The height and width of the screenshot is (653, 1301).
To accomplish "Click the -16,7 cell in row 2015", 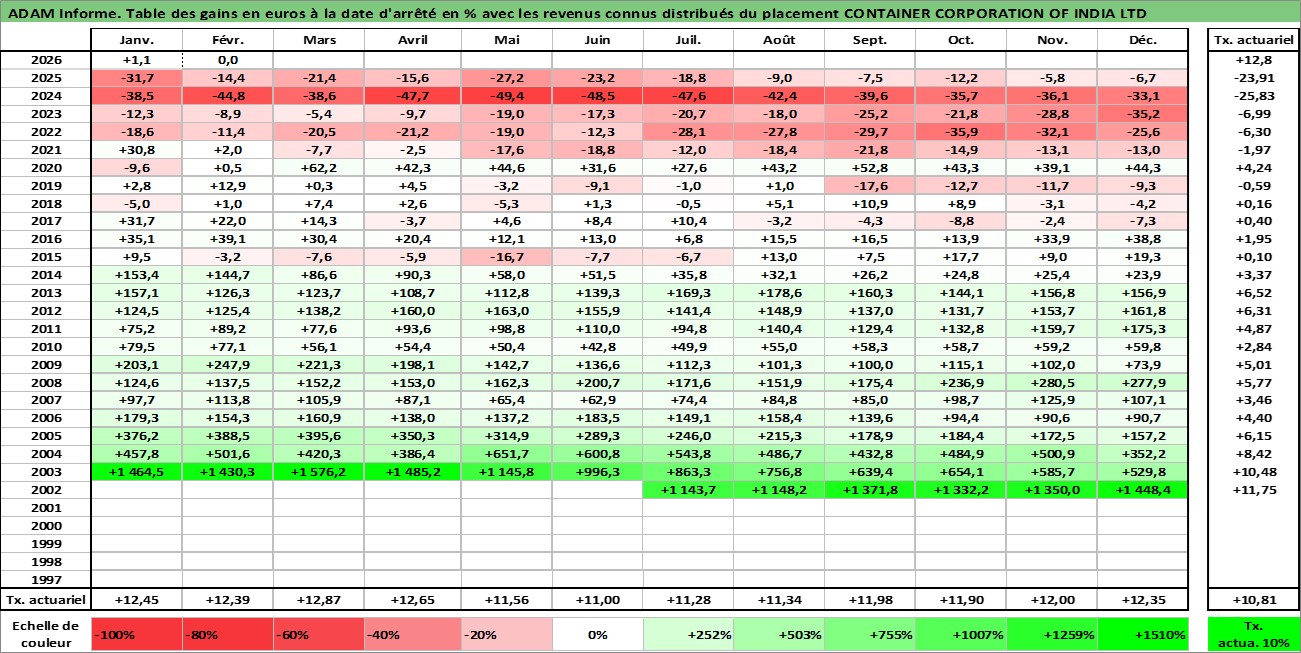I will 507,257.
